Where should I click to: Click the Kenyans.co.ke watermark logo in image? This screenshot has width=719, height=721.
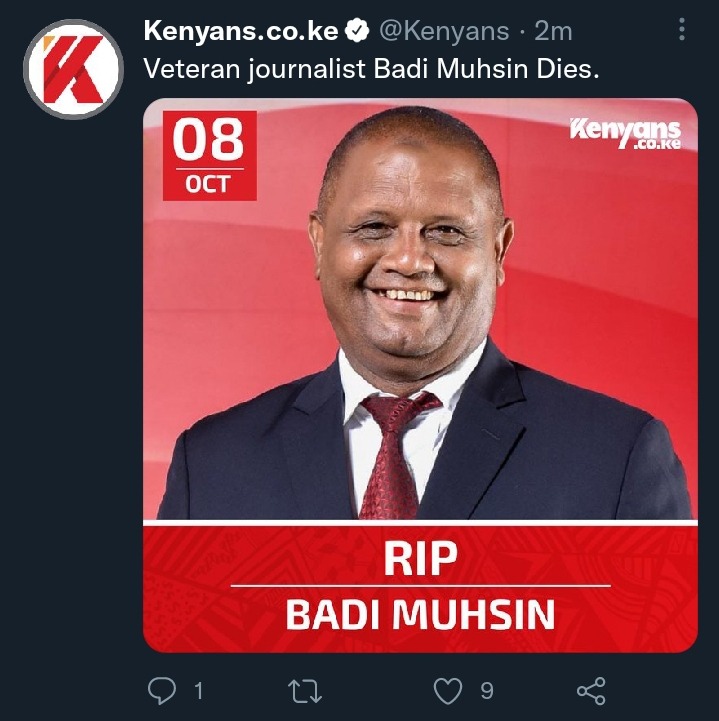point(625,134)
